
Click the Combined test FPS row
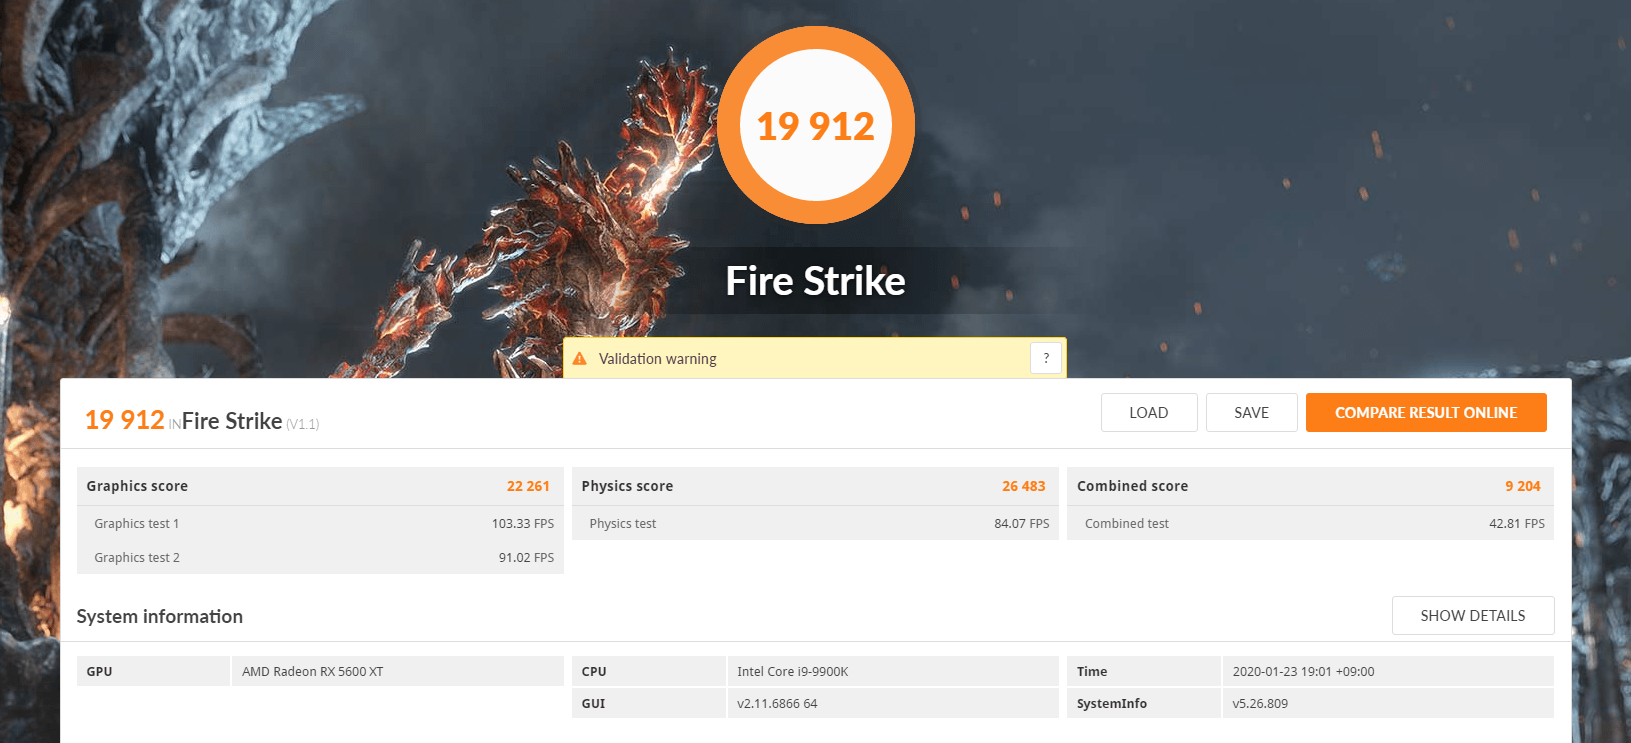point(1310,523)
